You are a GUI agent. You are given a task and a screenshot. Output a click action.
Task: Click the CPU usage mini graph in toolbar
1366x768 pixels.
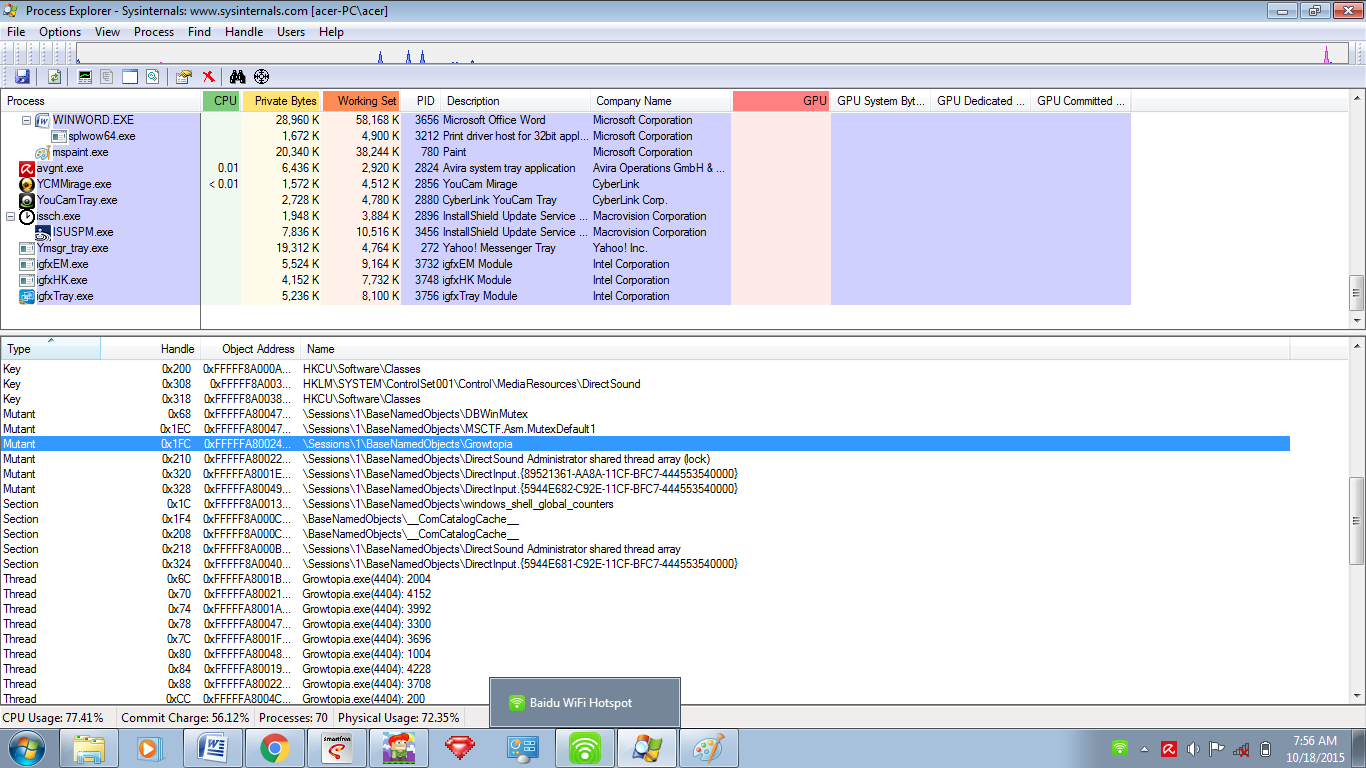(x=711, y=55)
